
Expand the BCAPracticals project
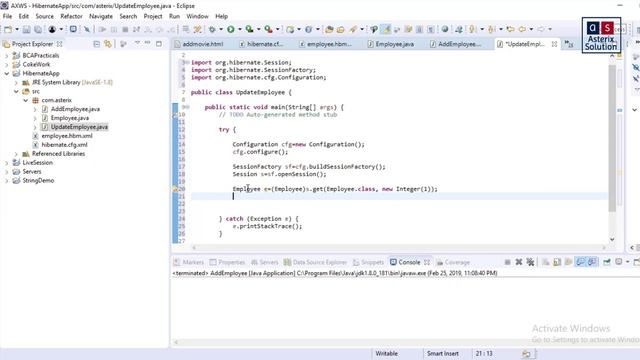pos(7,56)
